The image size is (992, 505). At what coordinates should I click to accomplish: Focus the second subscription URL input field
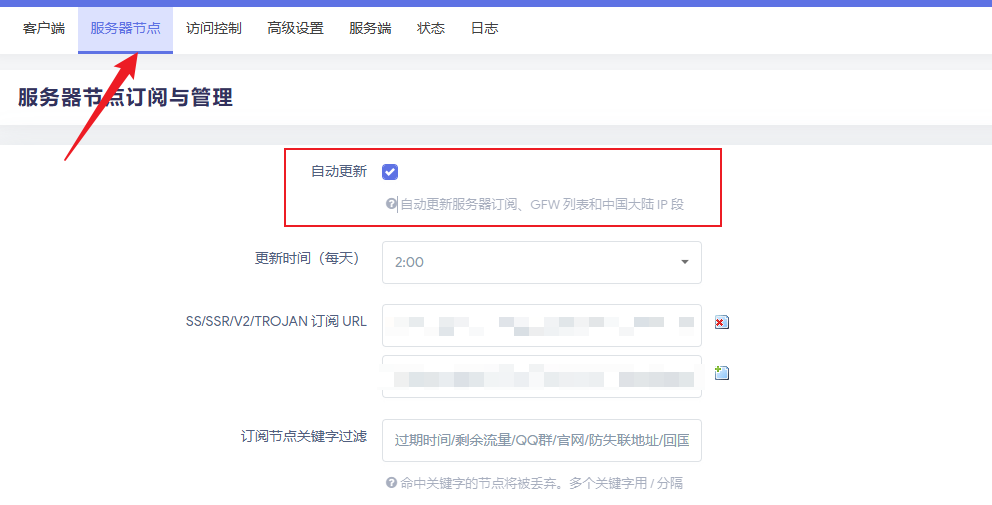(x=541, y=377)
